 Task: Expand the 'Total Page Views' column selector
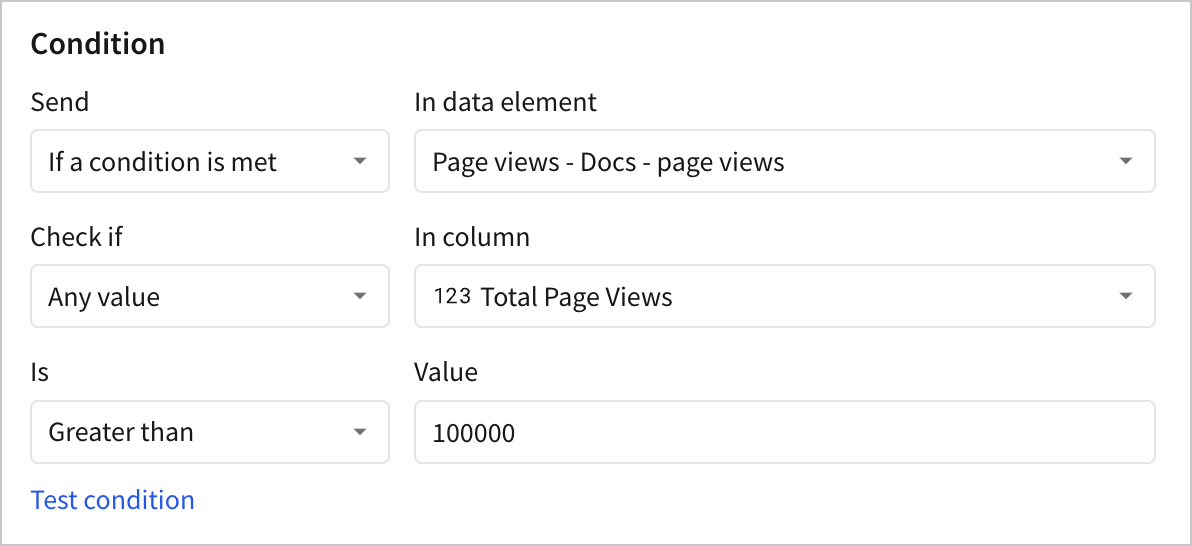tap(785, 297)
